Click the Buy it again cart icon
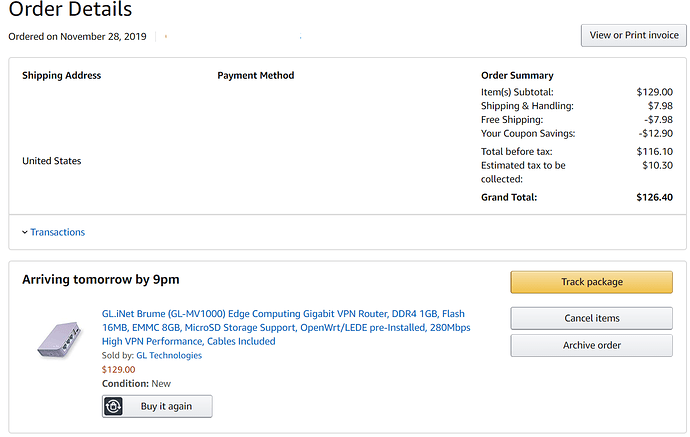The height and width of the screenshot is (437, 690). click(116, 407)
